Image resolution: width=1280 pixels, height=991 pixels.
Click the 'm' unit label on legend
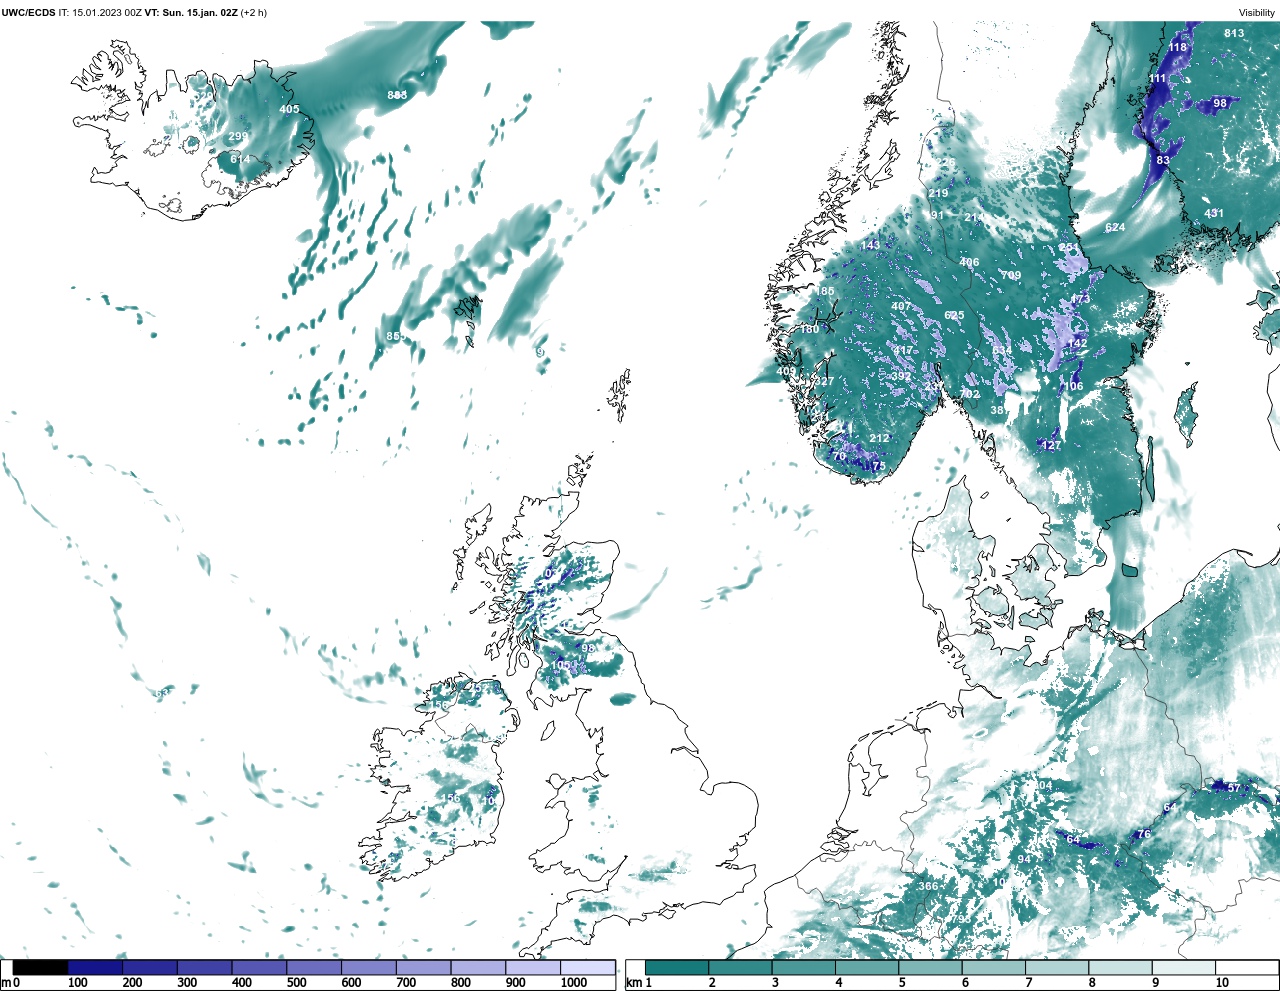coord(6,983)
